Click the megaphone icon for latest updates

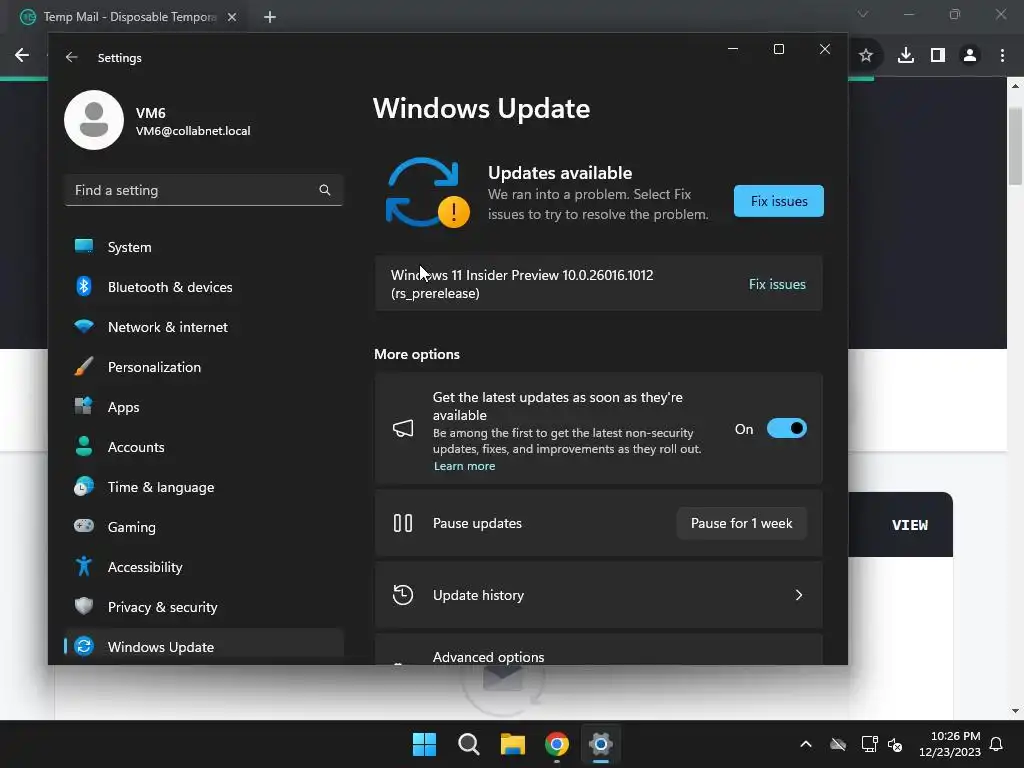(x=403, y=428)
